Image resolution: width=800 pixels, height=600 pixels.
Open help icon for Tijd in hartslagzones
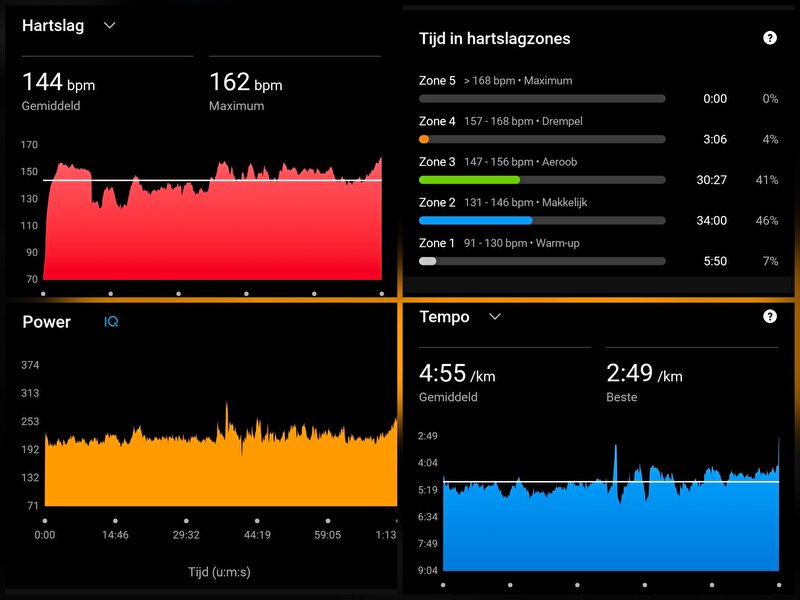coord(769,38)
